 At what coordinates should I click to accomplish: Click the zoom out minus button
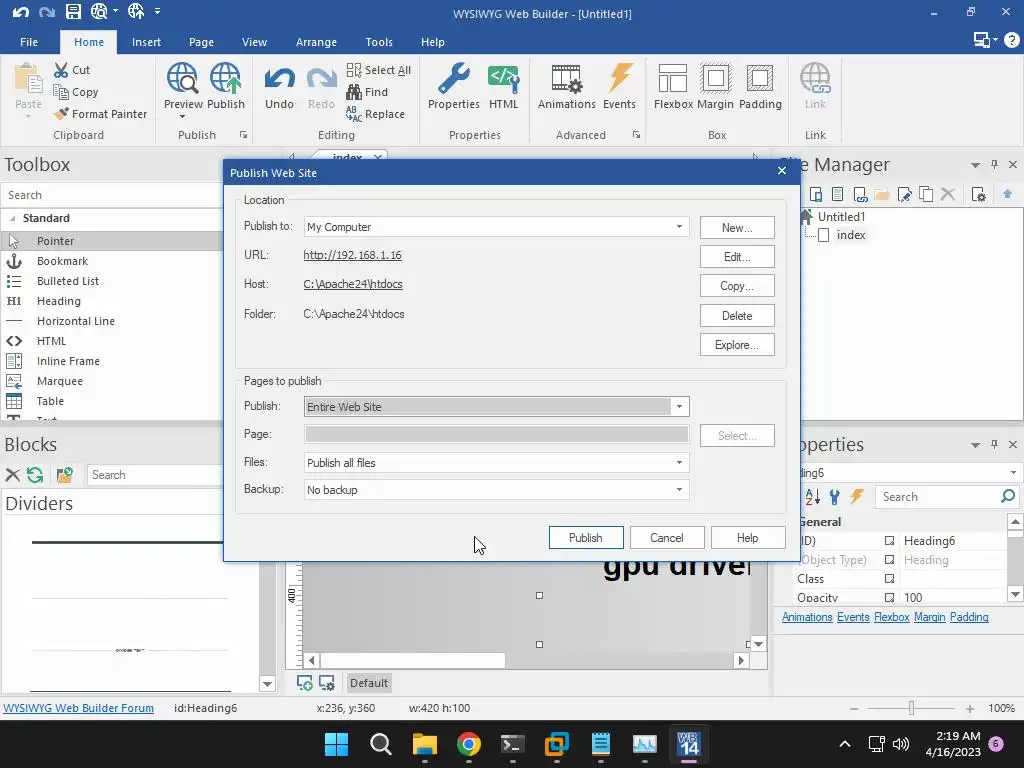(x=854, y=709)
